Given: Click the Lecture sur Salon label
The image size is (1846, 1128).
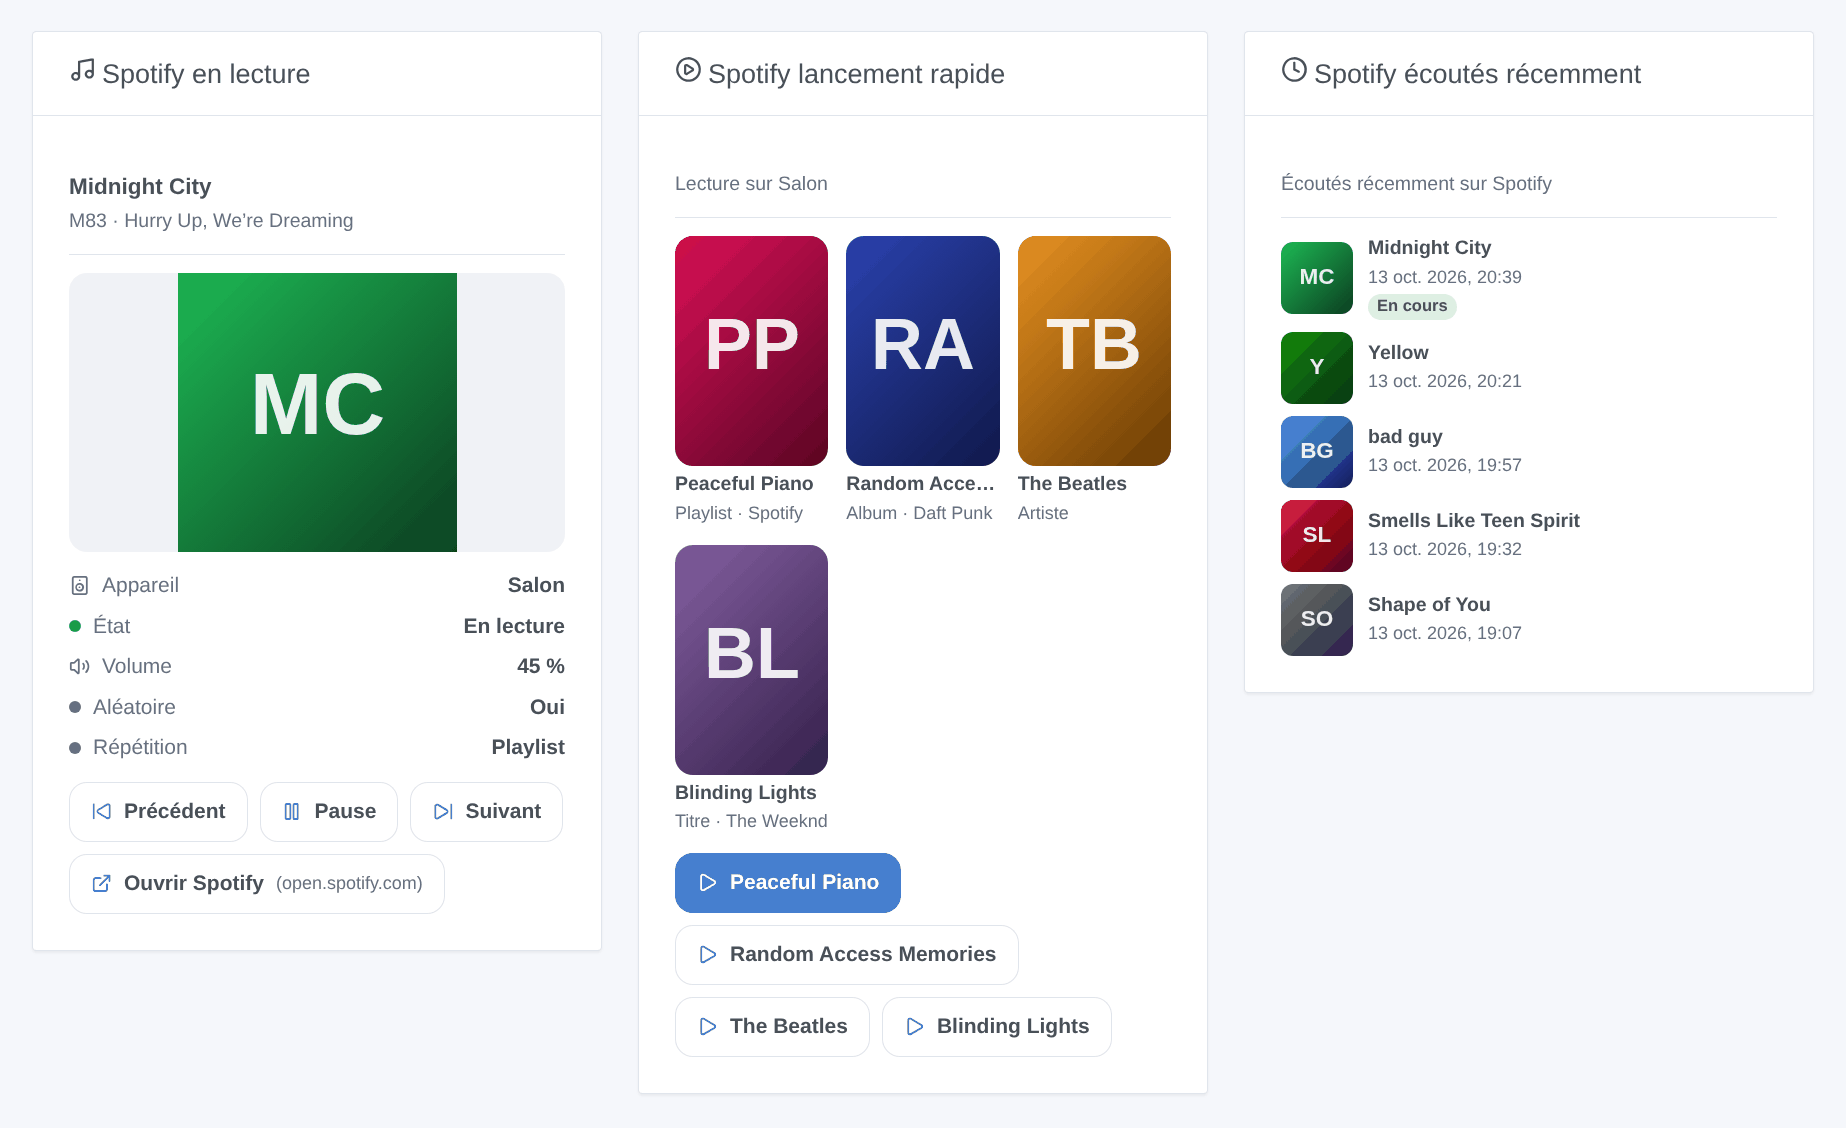Looking at the screenshot, I should (751, 184).
